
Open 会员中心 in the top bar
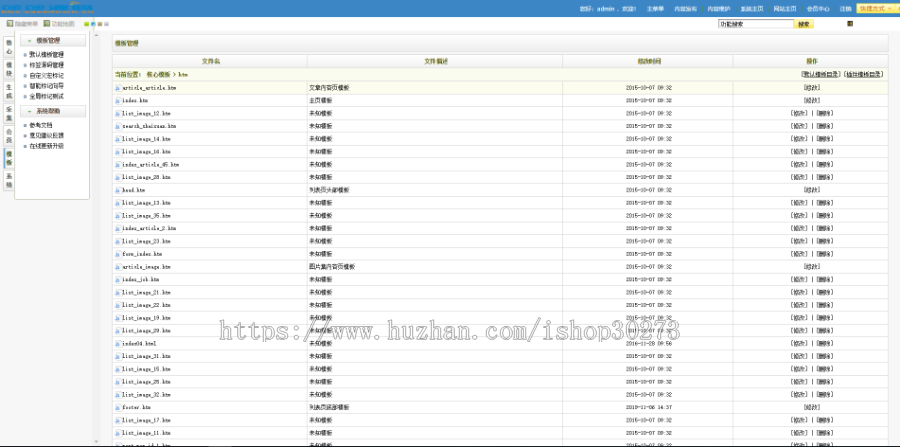pos(818,9)
